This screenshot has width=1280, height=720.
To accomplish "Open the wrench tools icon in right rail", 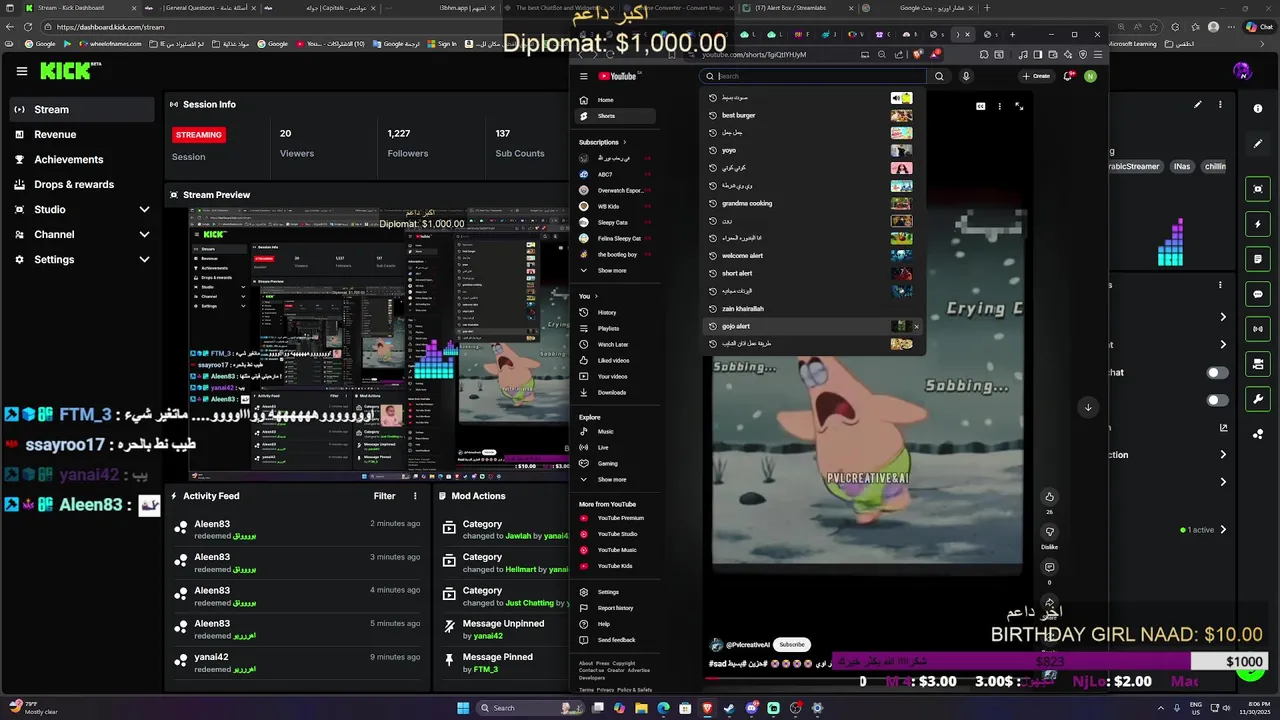I will [x=1258, y=399].
